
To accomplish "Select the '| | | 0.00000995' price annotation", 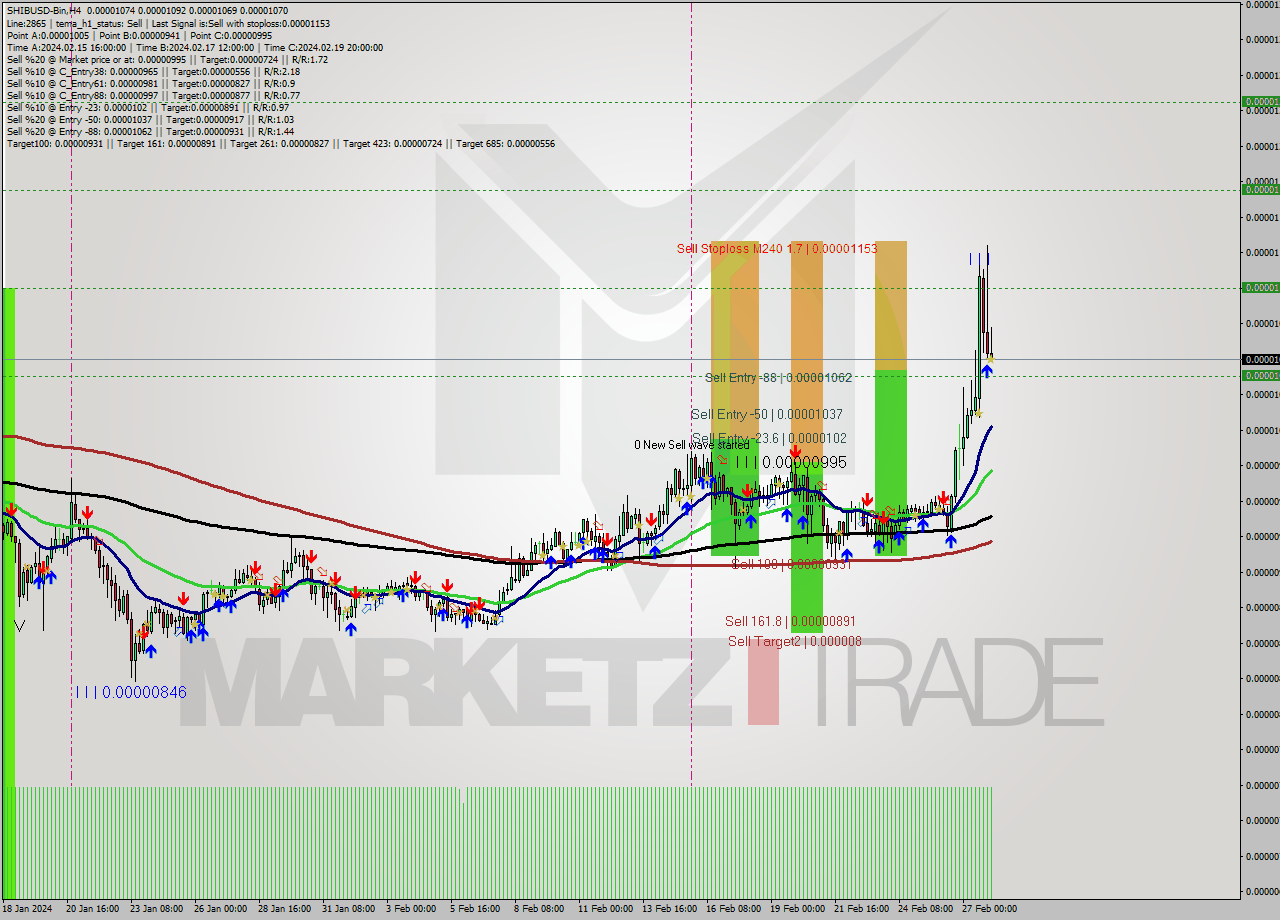I will click(x=791, y=462).
